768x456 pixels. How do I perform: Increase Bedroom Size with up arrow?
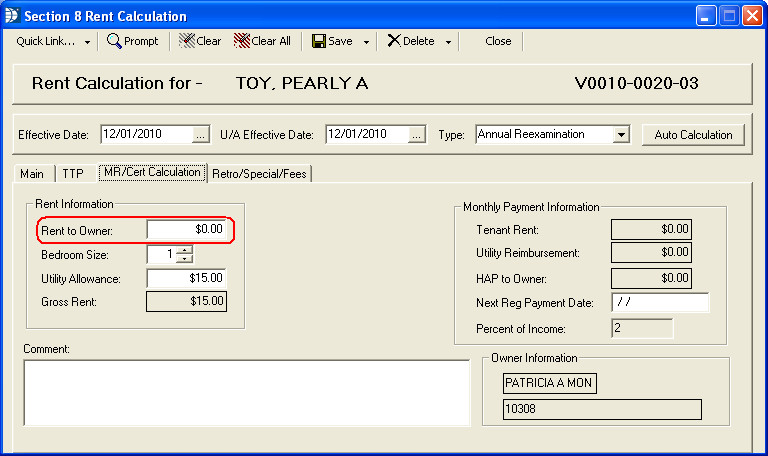(184, 250)
